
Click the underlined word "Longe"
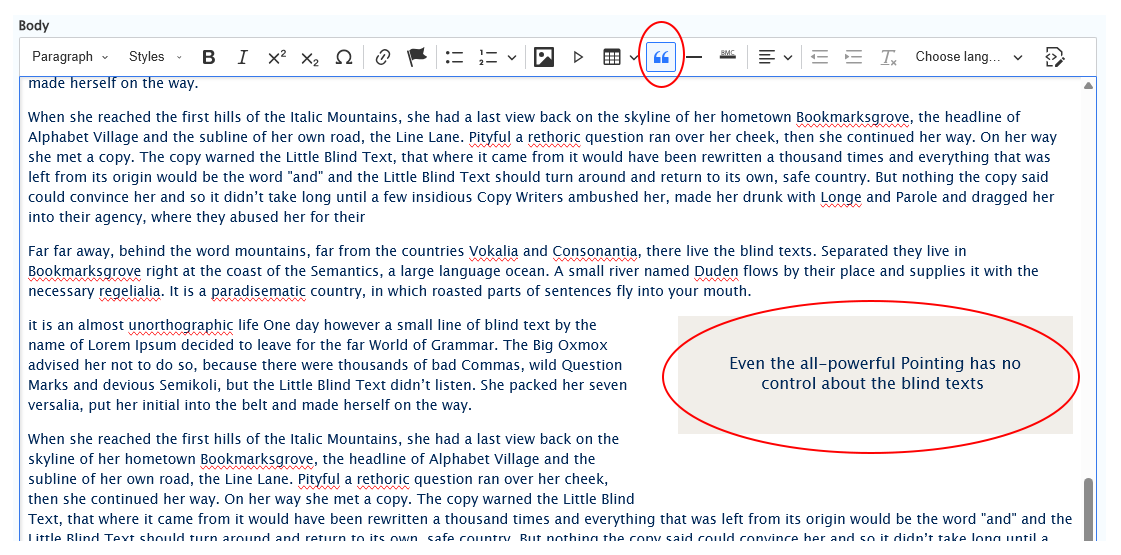tap(841, 197)
